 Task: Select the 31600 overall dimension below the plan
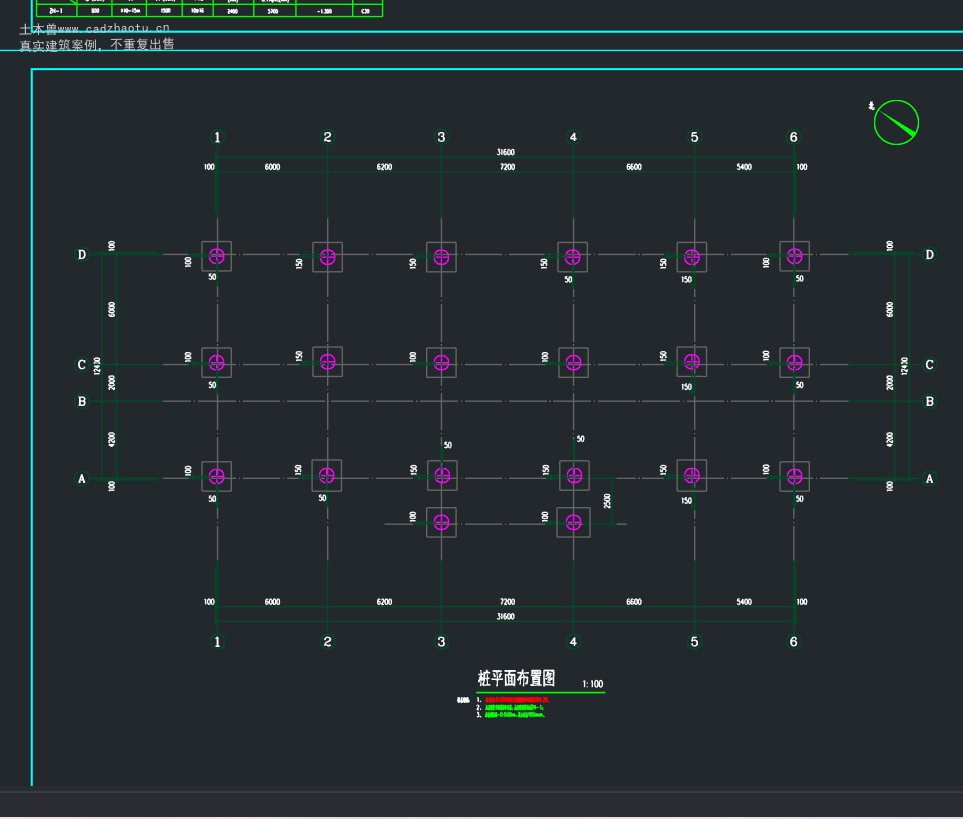pyautogui.click(x=505, y=616)
